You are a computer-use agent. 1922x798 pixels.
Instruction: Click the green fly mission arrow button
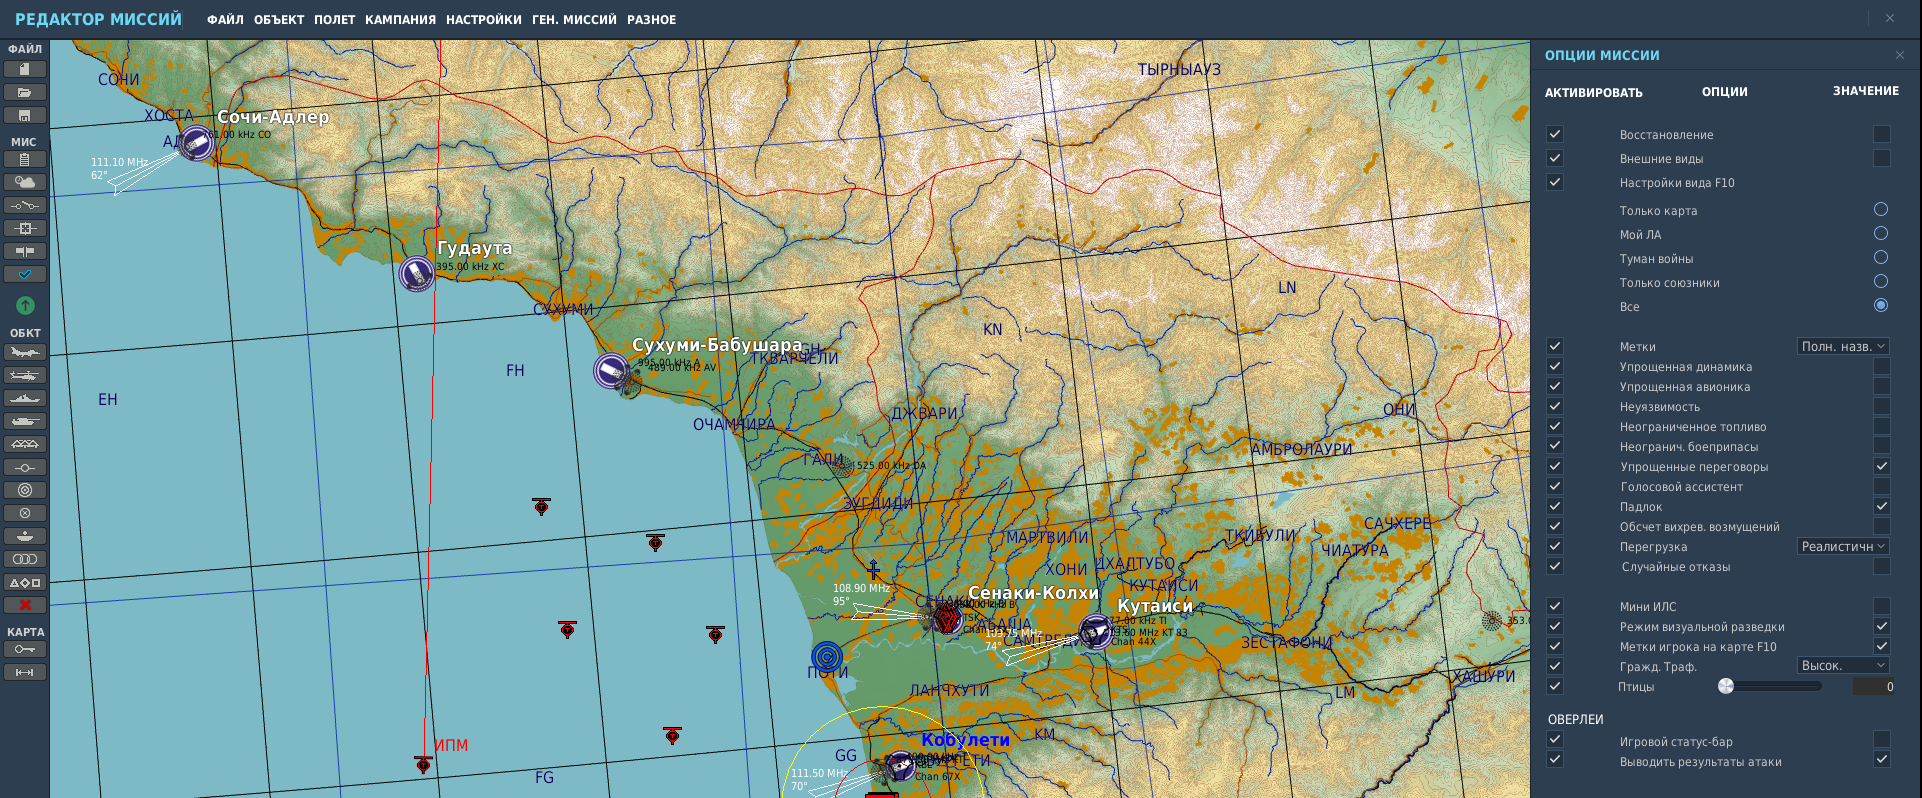click(25, 305)
